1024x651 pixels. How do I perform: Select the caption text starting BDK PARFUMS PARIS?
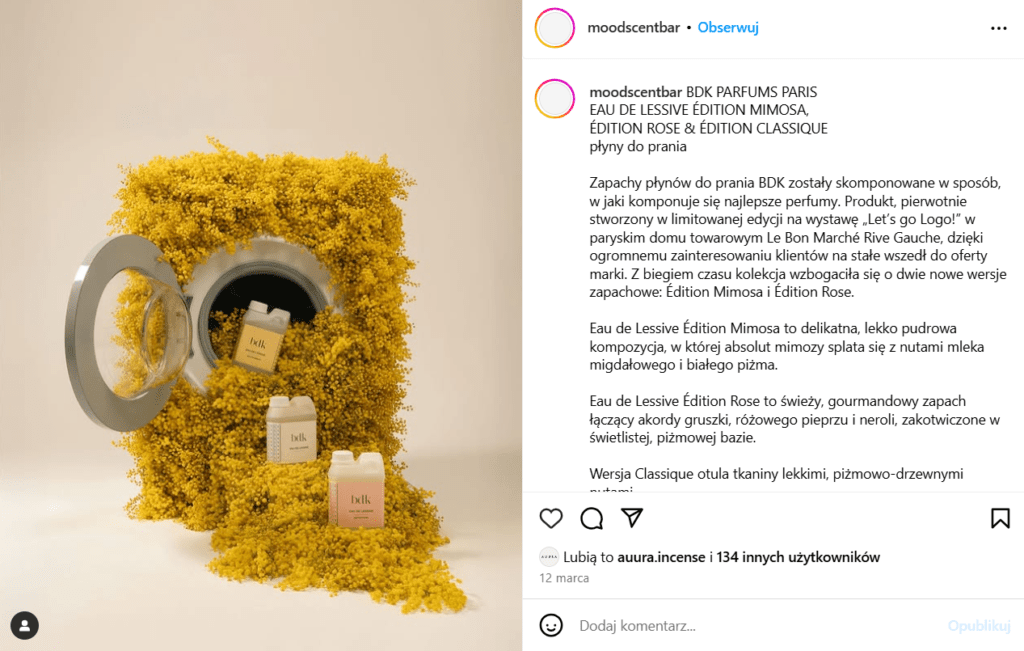[x=797, y=287]
